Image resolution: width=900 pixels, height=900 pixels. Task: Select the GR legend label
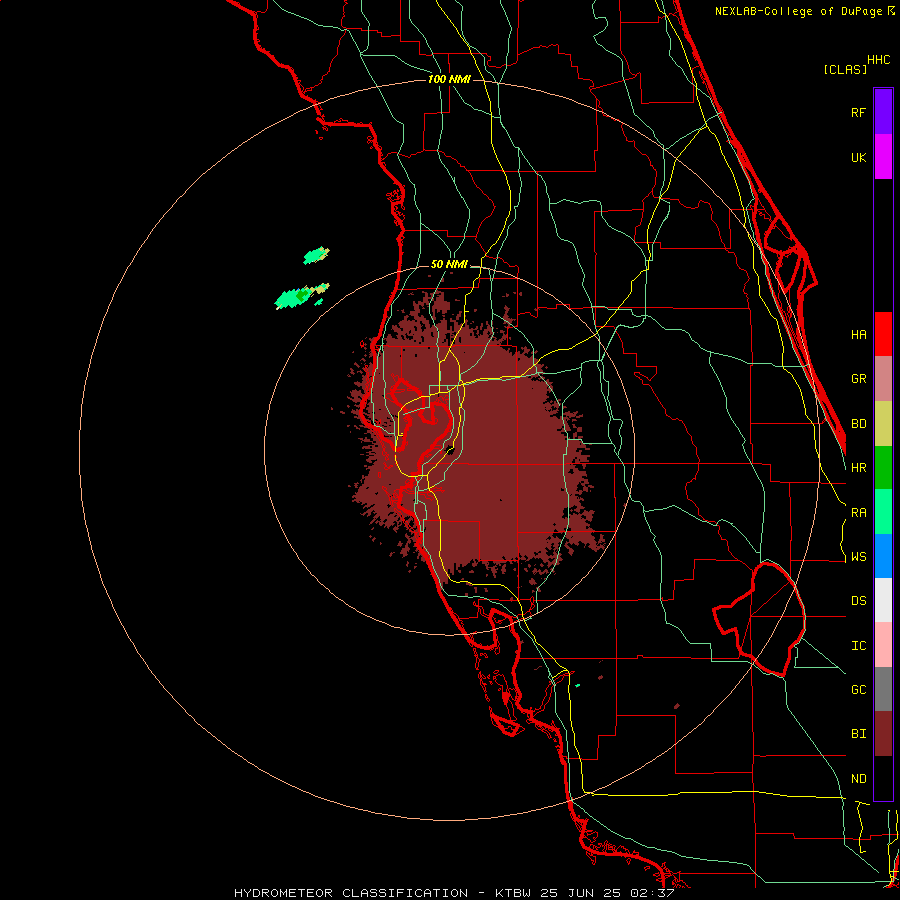point(859,379)
